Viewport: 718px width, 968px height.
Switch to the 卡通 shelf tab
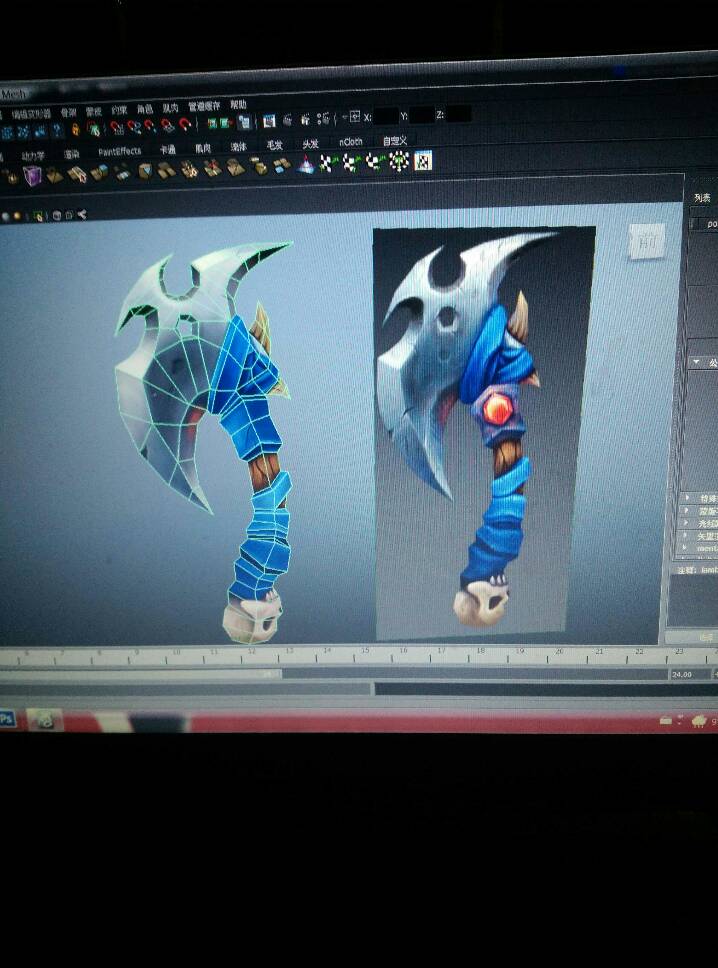point(168,149)
